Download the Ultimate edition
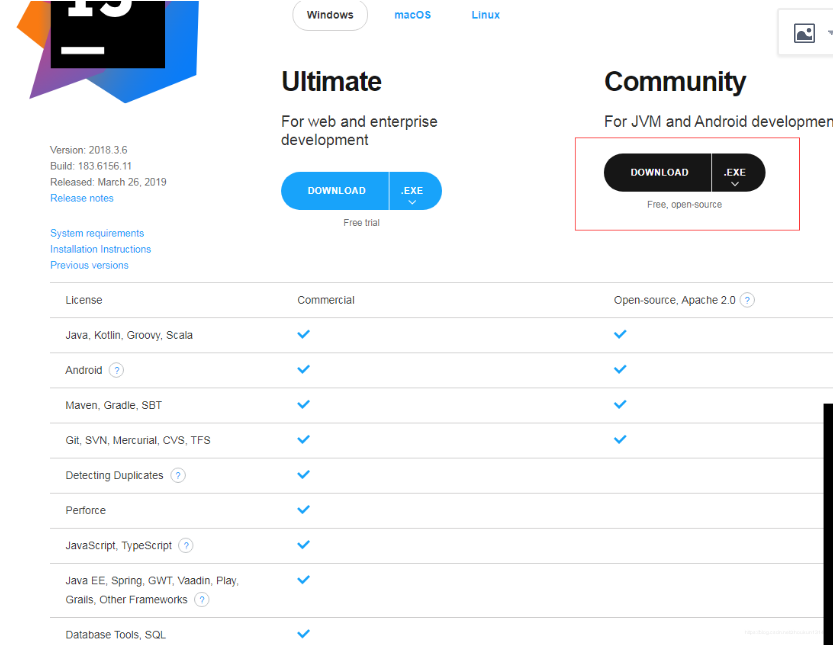Viewport: 833px width, 645px height. point(335,191)
